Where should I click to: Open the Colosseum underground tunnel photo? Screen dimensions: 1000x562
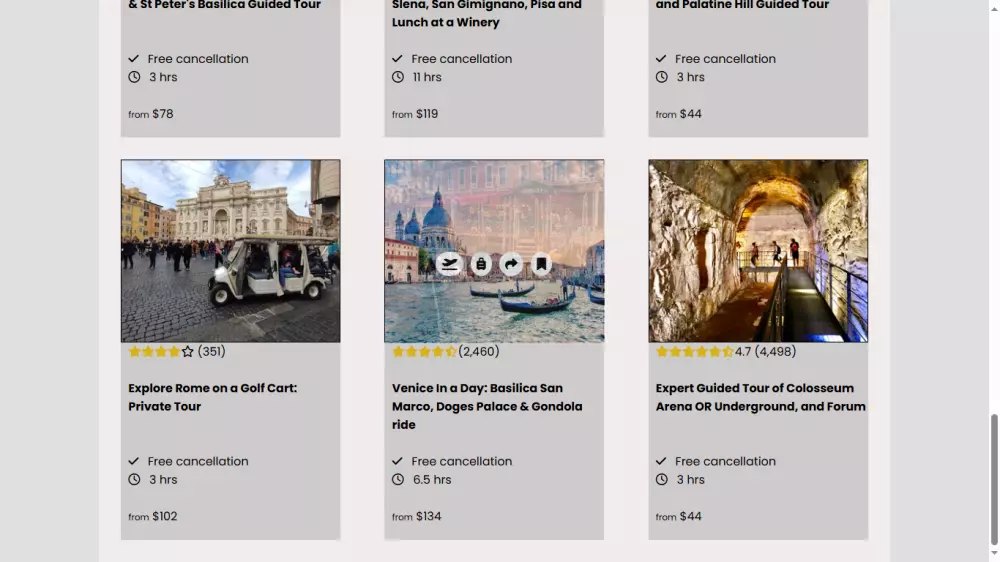tap(758, 251)
